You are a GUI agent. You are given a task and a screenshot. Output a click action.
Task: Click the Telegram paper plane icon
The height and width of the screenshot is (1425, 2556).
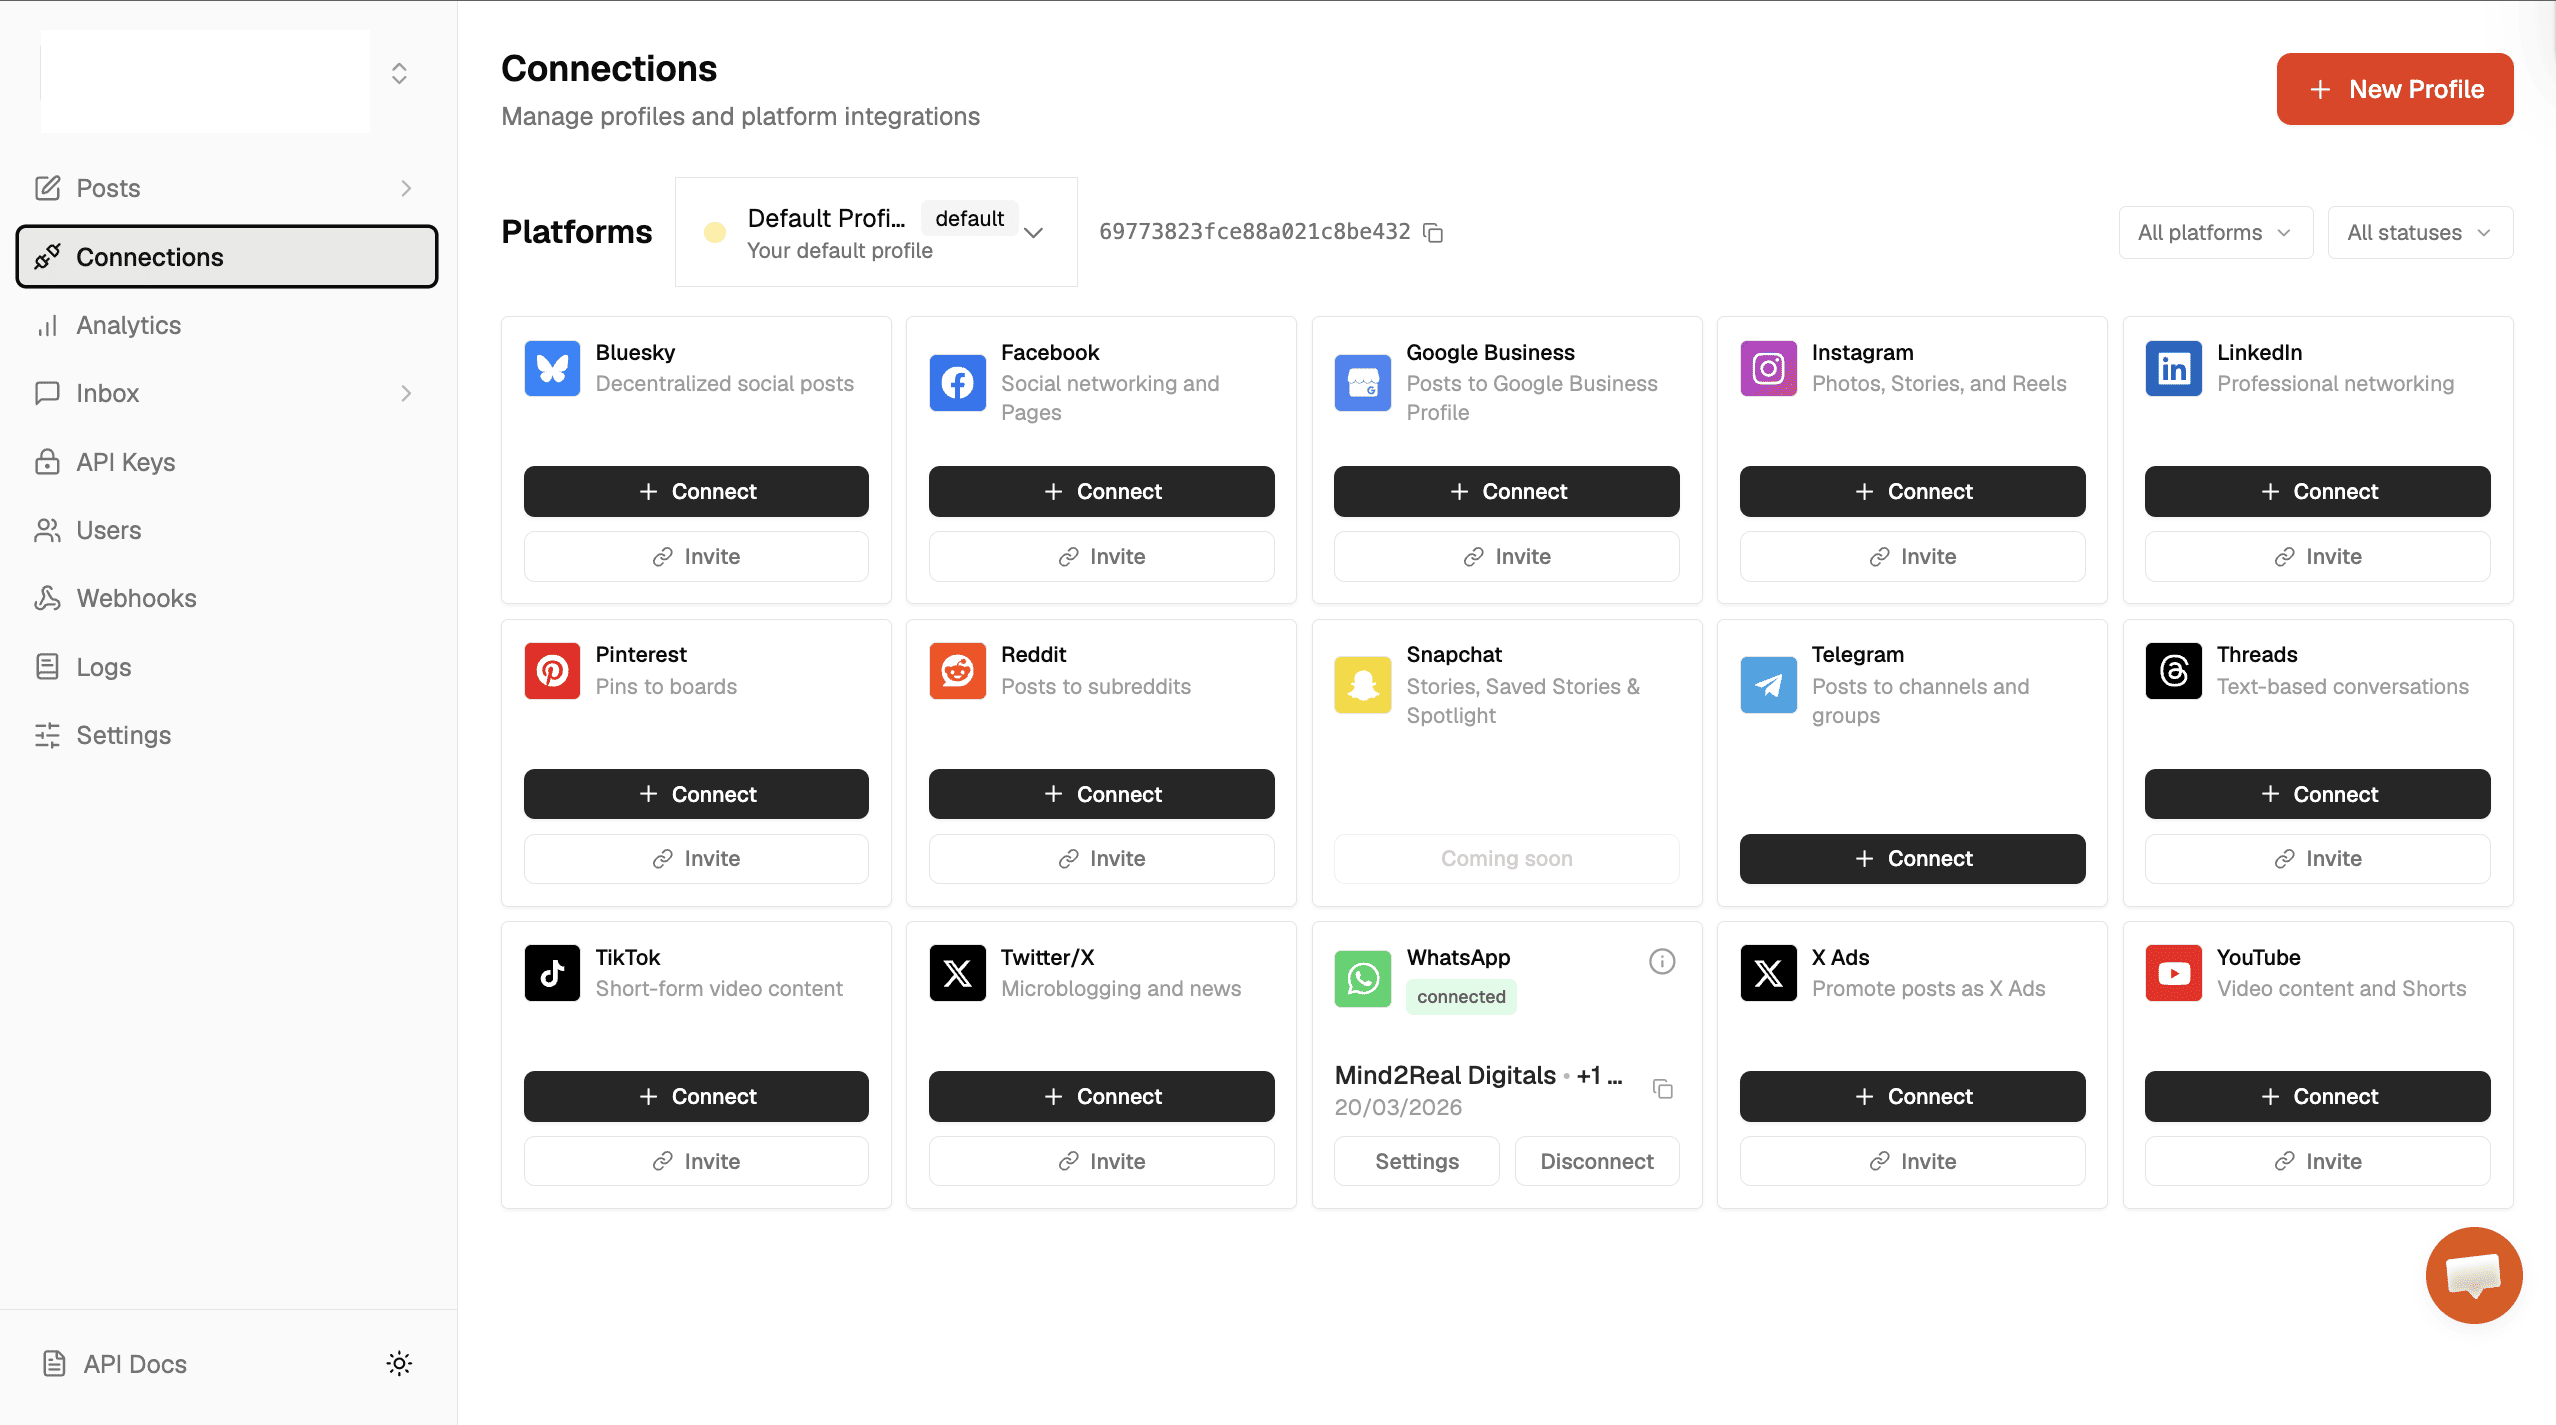pos(1768,685)
